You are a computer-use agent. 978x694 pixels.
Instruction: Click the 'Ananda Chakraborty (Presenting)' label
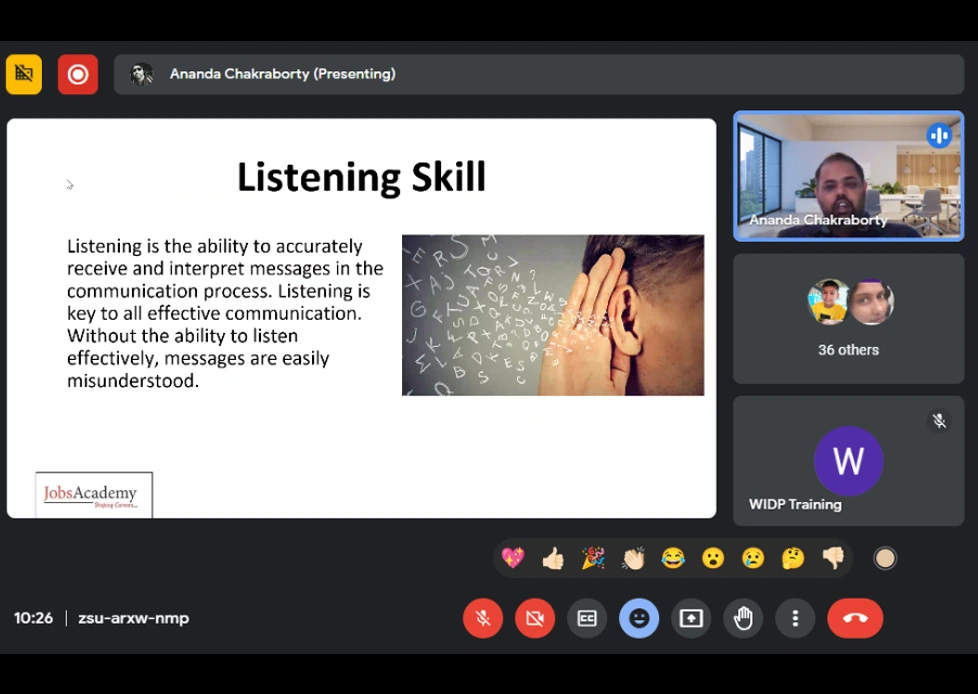coord(283,74)
